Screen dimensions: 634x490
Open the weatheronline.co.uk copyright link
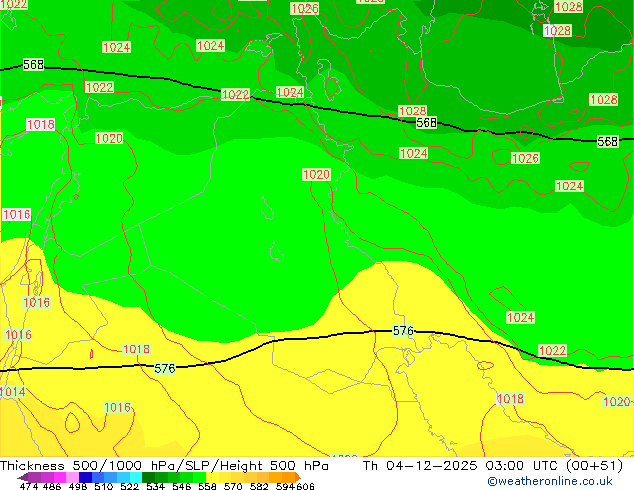click(x=550, y=481)
